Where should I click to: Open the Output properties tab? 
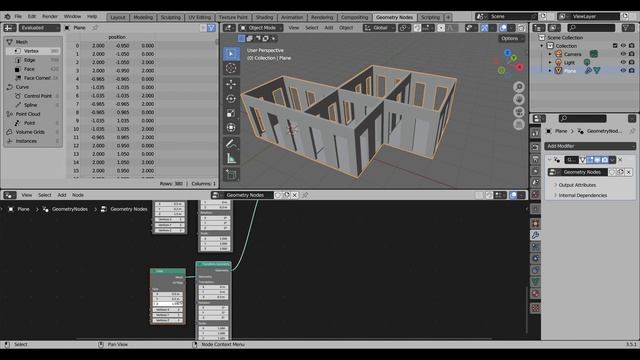click(536, 159)
